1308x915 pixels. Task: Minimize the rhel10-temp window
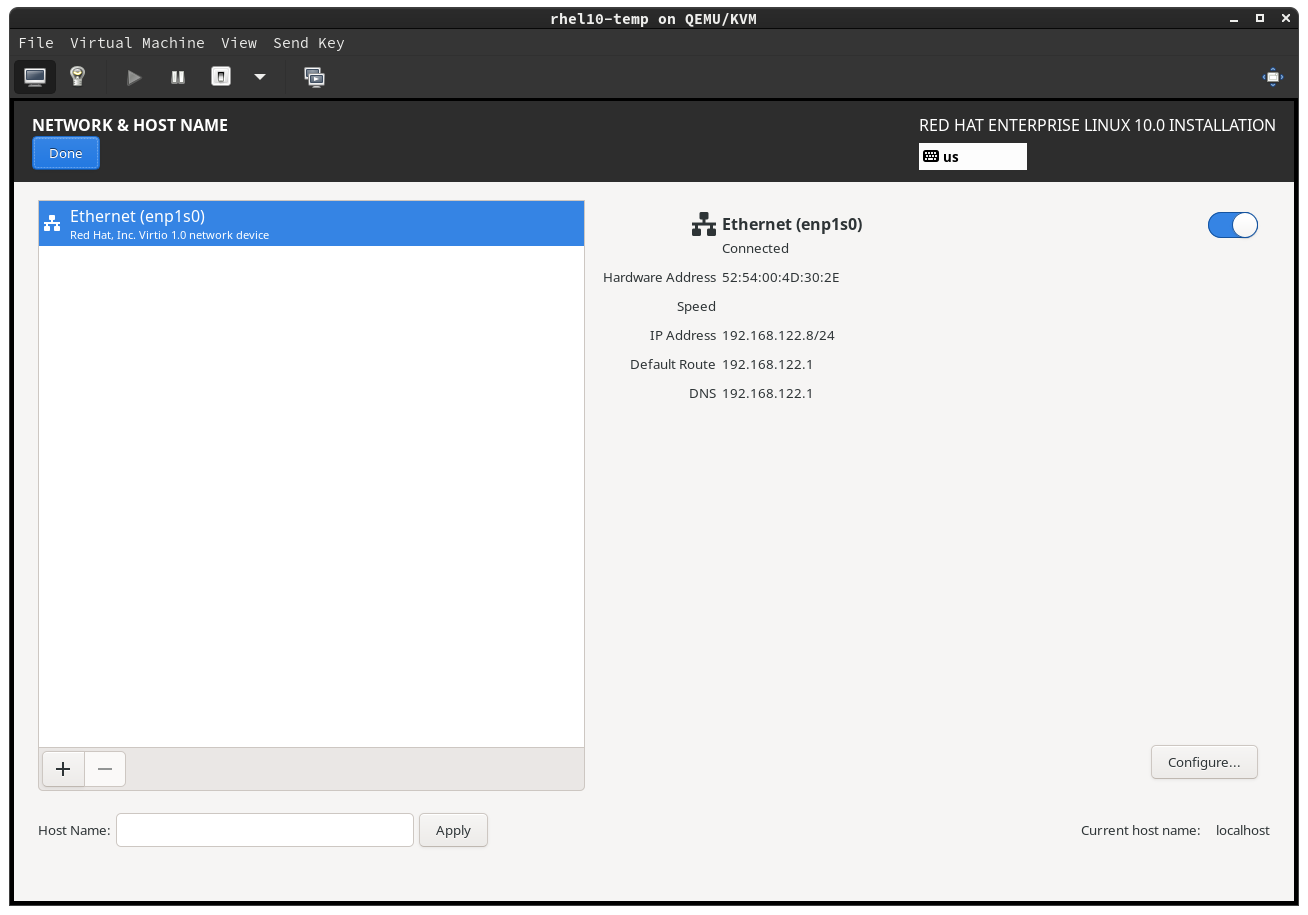pyautogui.click(x=1233, y=18)
